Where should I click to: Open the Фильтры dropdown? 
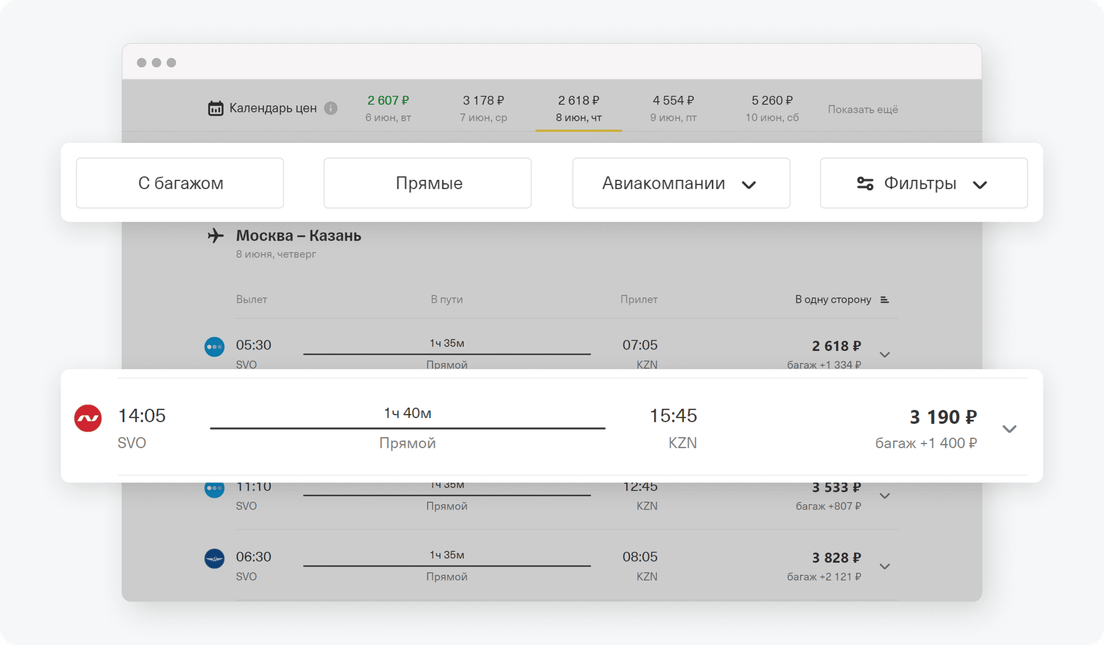pyautogui.click(x=924, y=183)
